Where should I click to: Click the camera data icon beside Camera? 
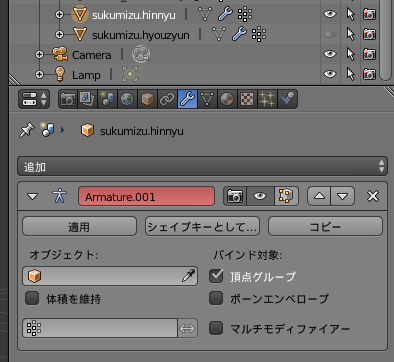141,54
